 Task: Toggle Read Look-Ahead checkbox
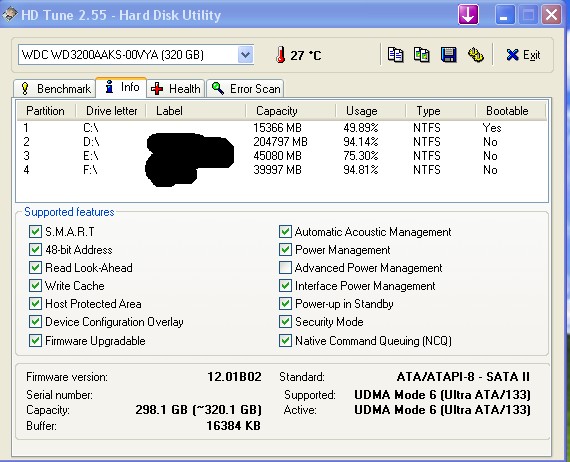[35, 268]
